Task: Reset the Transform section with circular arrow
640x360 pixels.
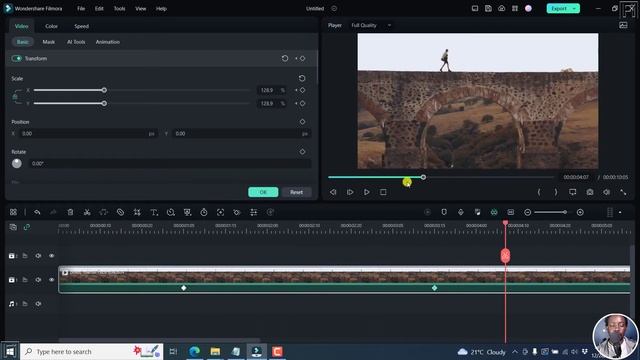Action: tap(285, 58)
